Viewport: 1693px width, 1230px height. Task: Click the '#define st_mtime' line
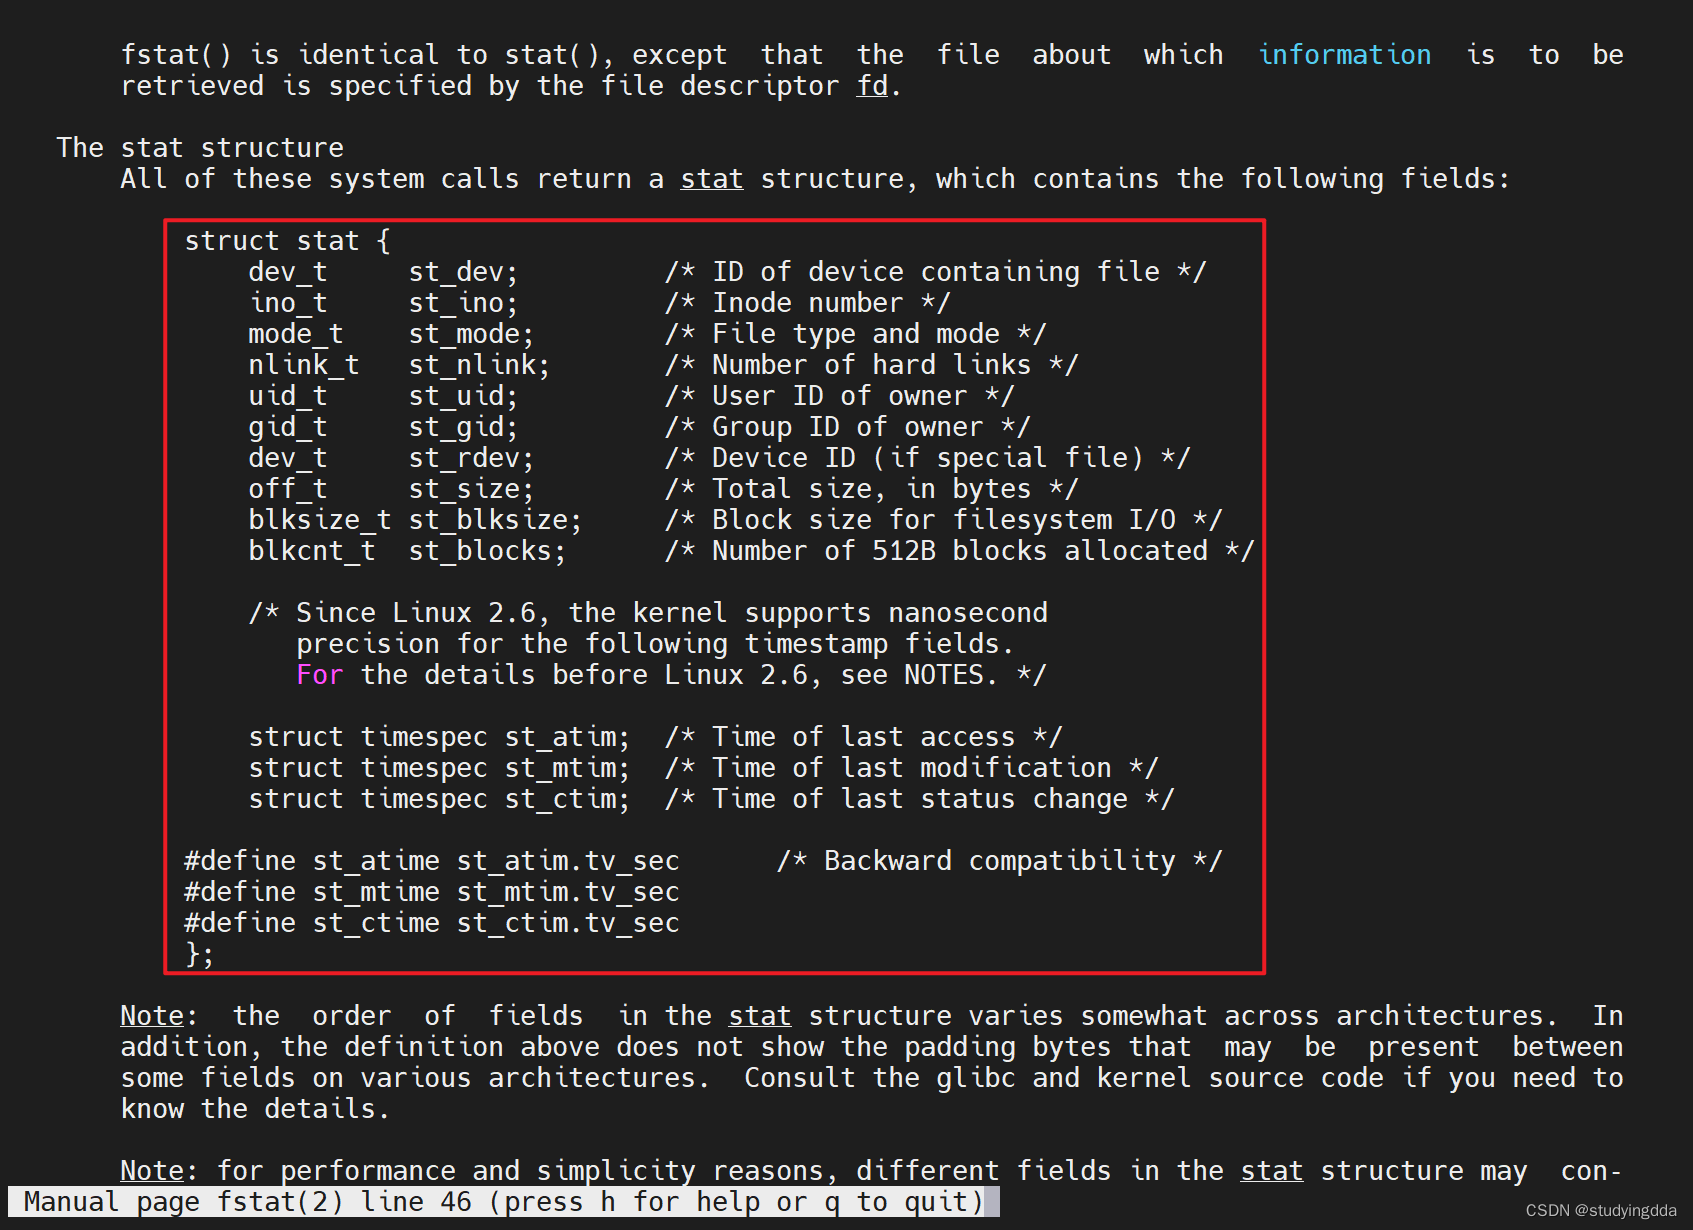pyautogui.click(x=432, y=892)
